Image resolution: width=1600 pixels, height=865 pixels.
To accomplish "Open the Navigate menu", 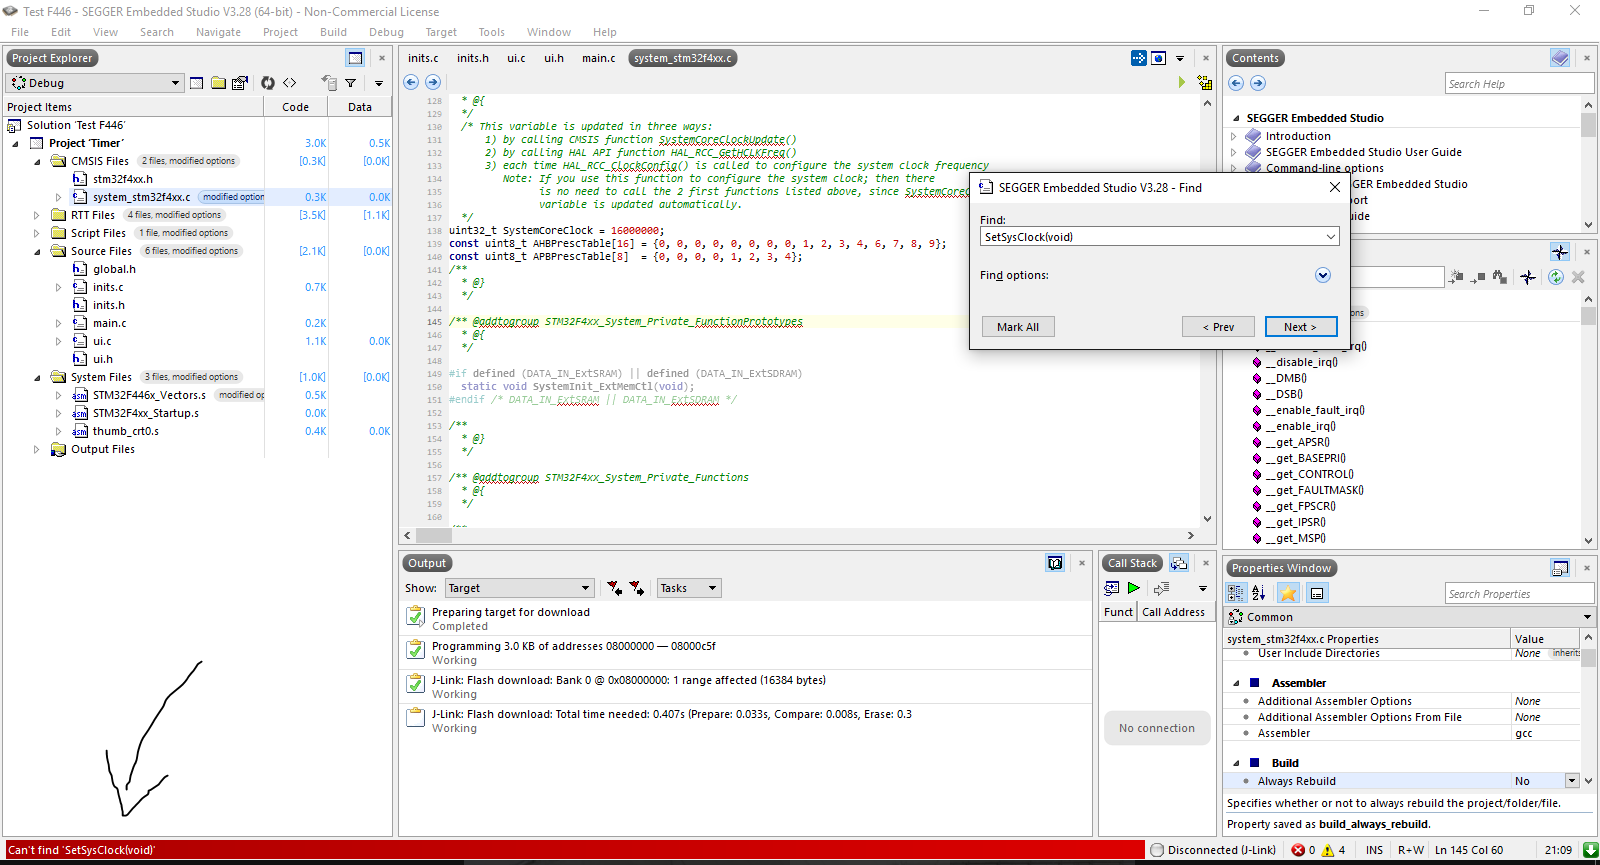I will click(x=218, y=32).
